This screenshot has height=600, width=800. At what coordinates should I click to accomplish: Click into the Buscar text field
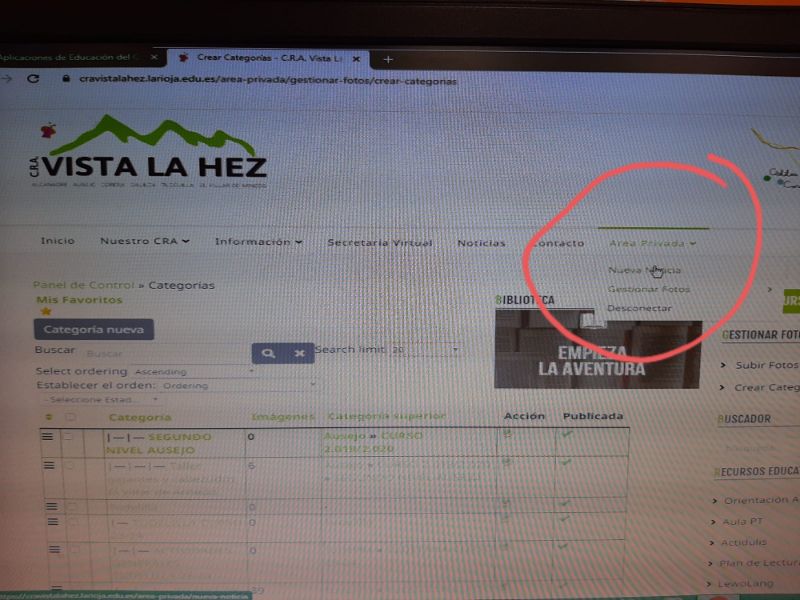point(165,353)
